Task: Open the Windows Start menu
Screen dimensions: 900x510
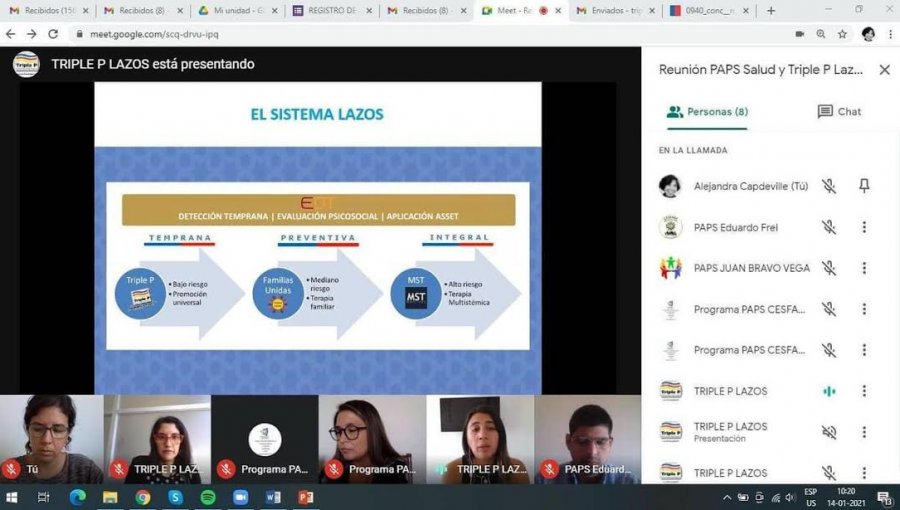Action: pos(11,497)
